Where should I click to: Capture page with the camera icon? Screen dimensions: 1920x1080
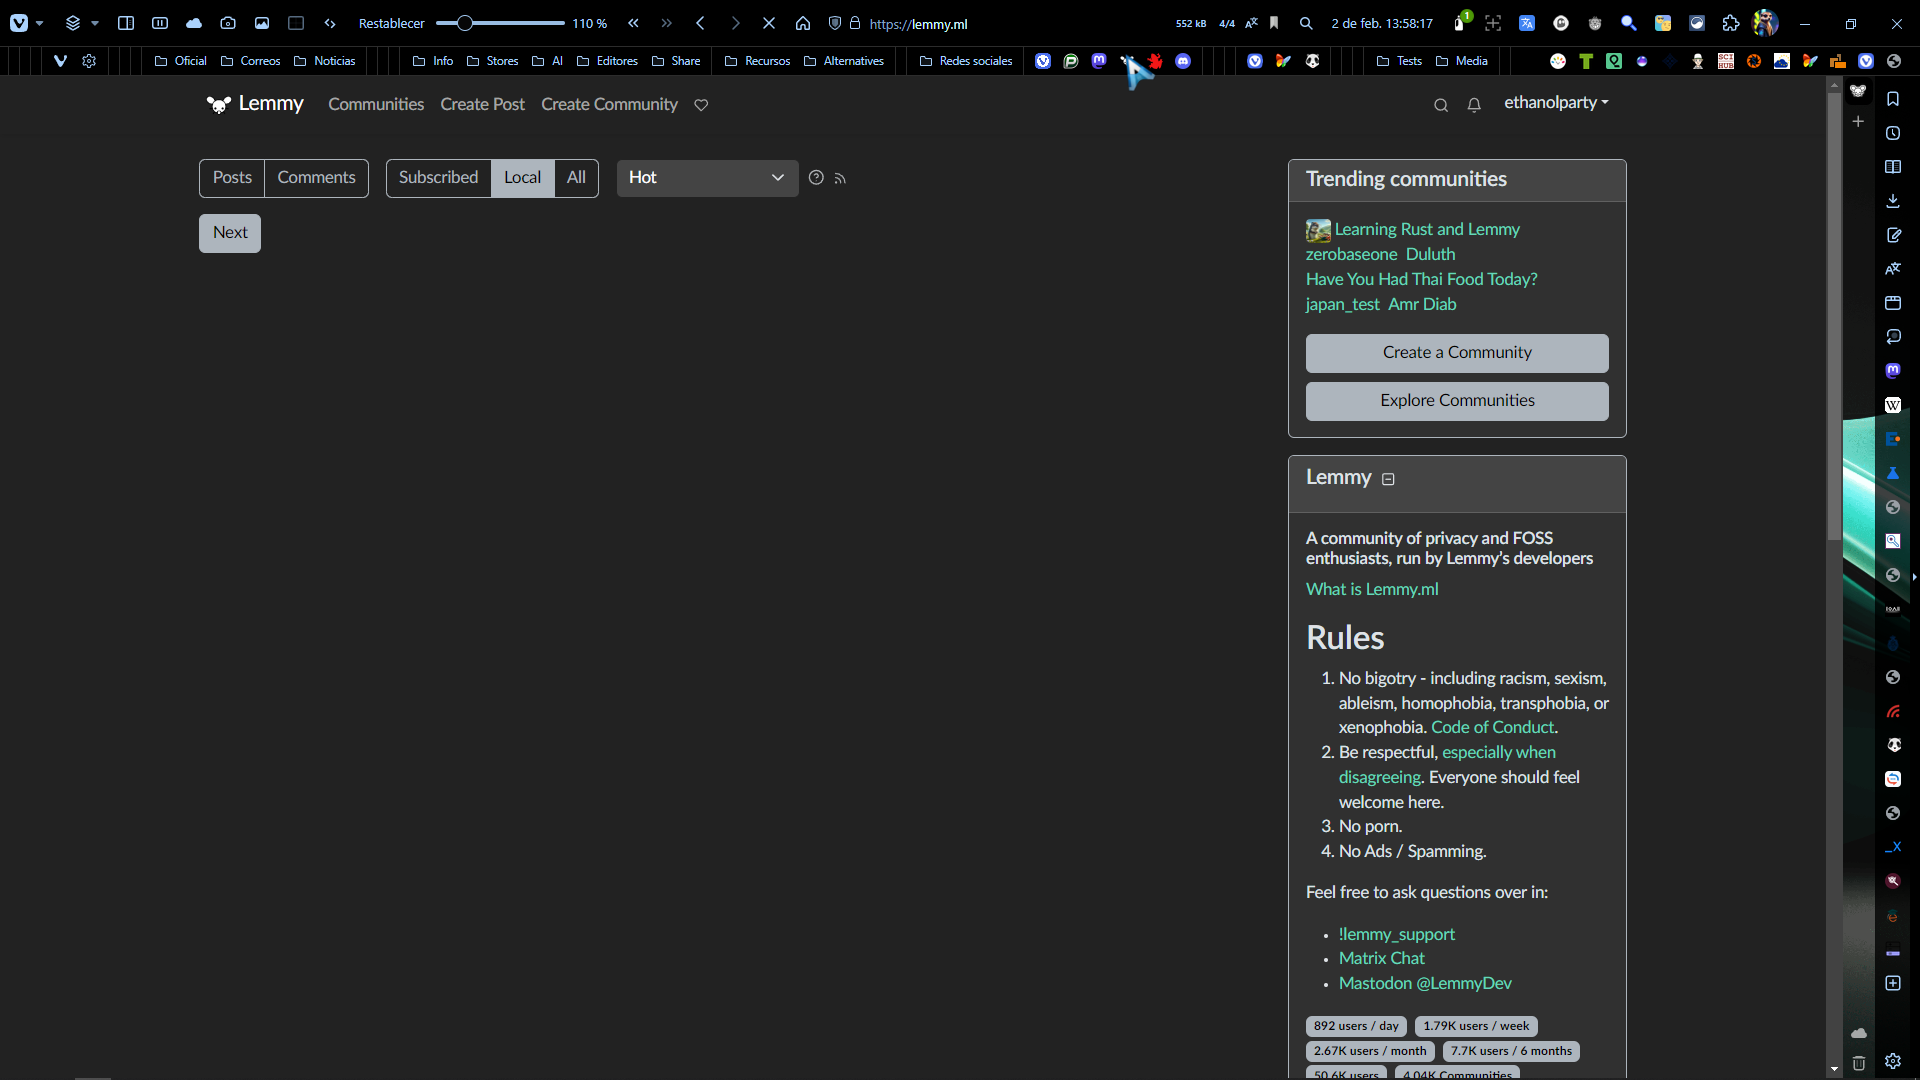click(228, 23)
